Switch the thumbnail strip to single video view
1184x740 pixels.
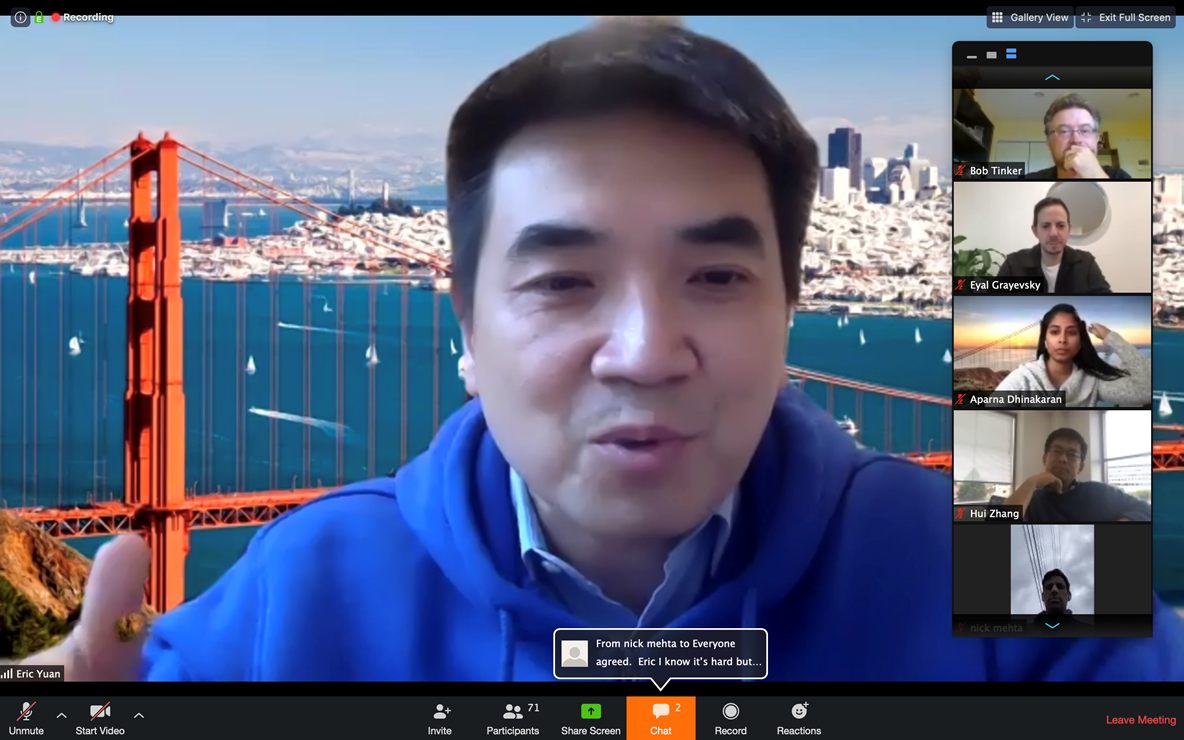point(991,55)
